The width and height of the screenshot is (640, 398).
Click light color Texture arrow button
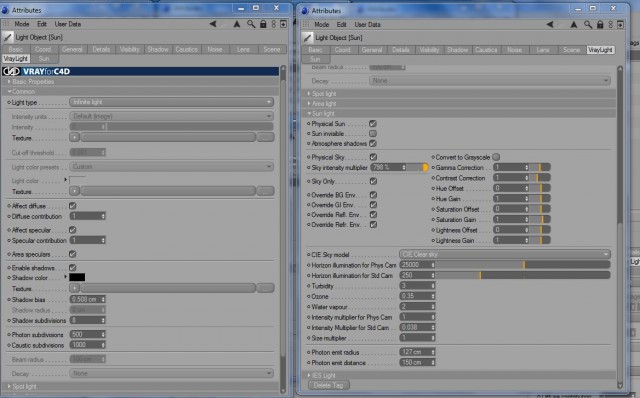(74, 191)
